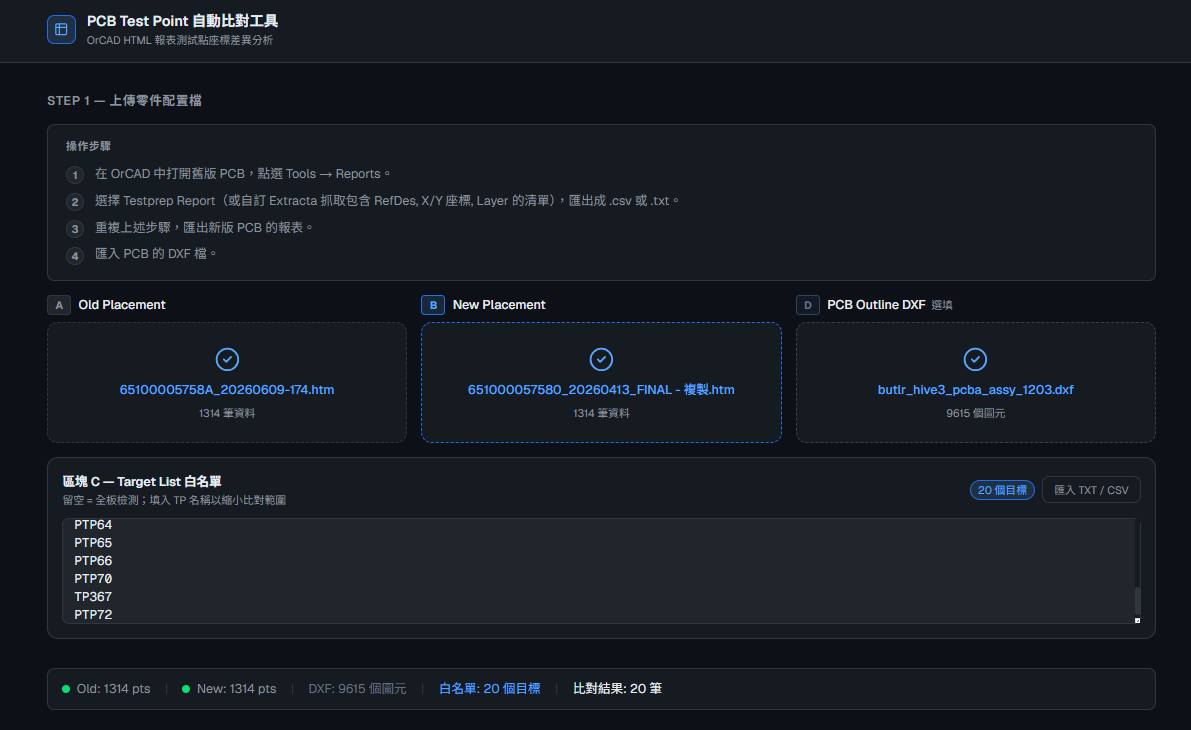Click the step 3 number circle
This screenshot has height=730, width=1191.
[x=74, y=229]
